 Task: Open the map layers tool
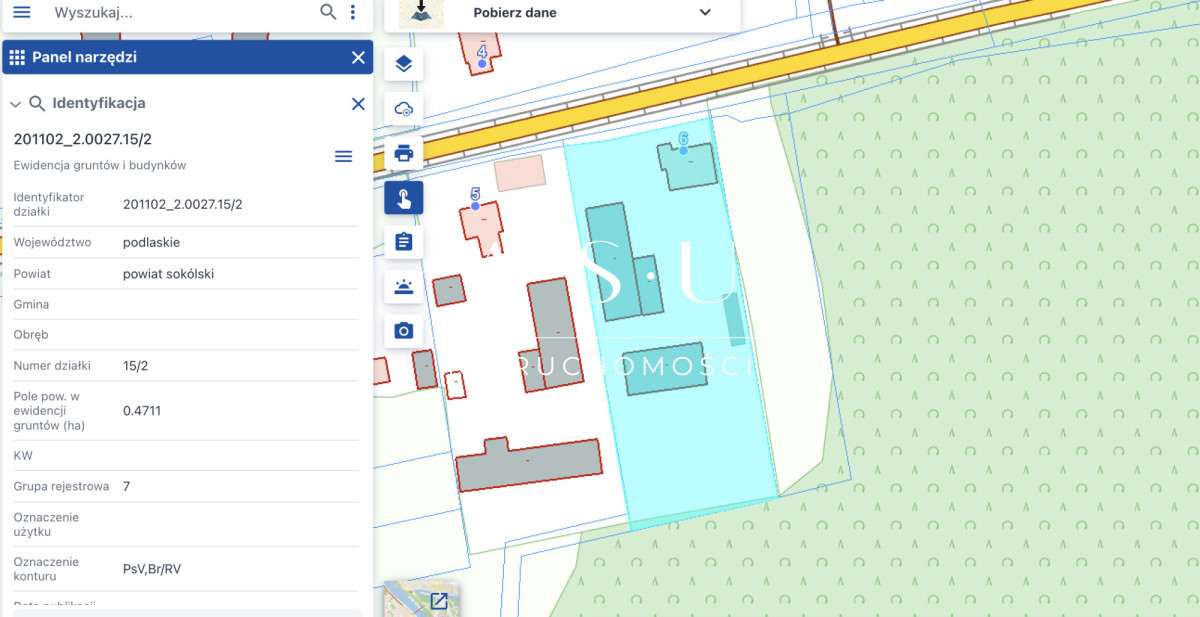pos(404,64)
